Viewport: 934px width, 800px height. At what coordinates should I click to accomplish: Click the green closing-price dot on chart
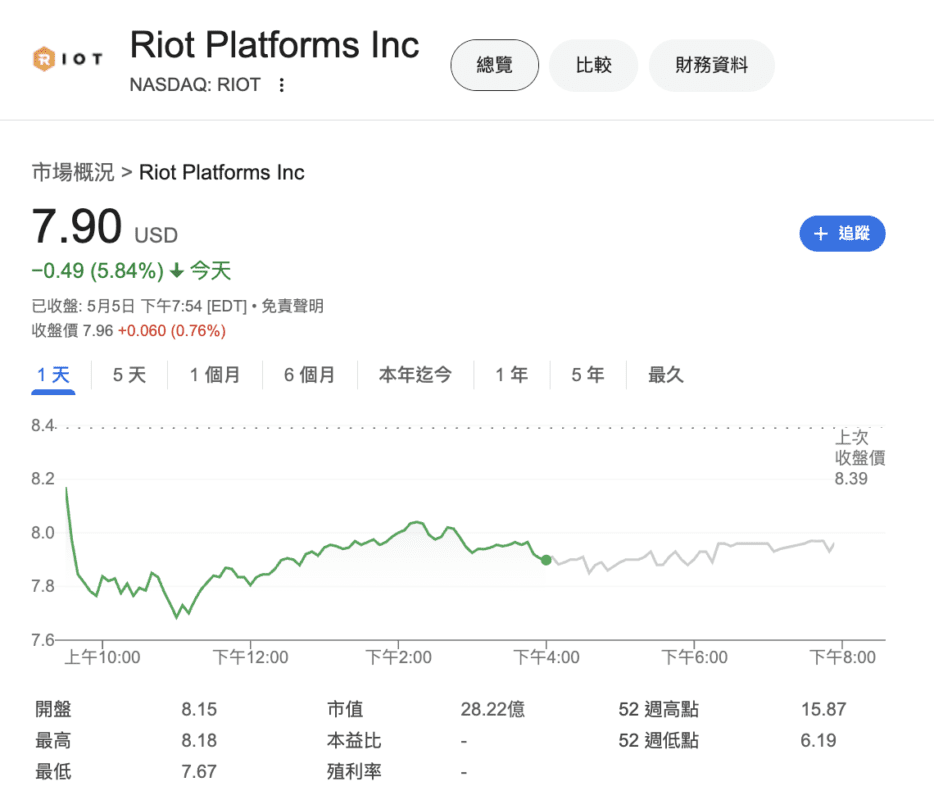coord(546,560)
